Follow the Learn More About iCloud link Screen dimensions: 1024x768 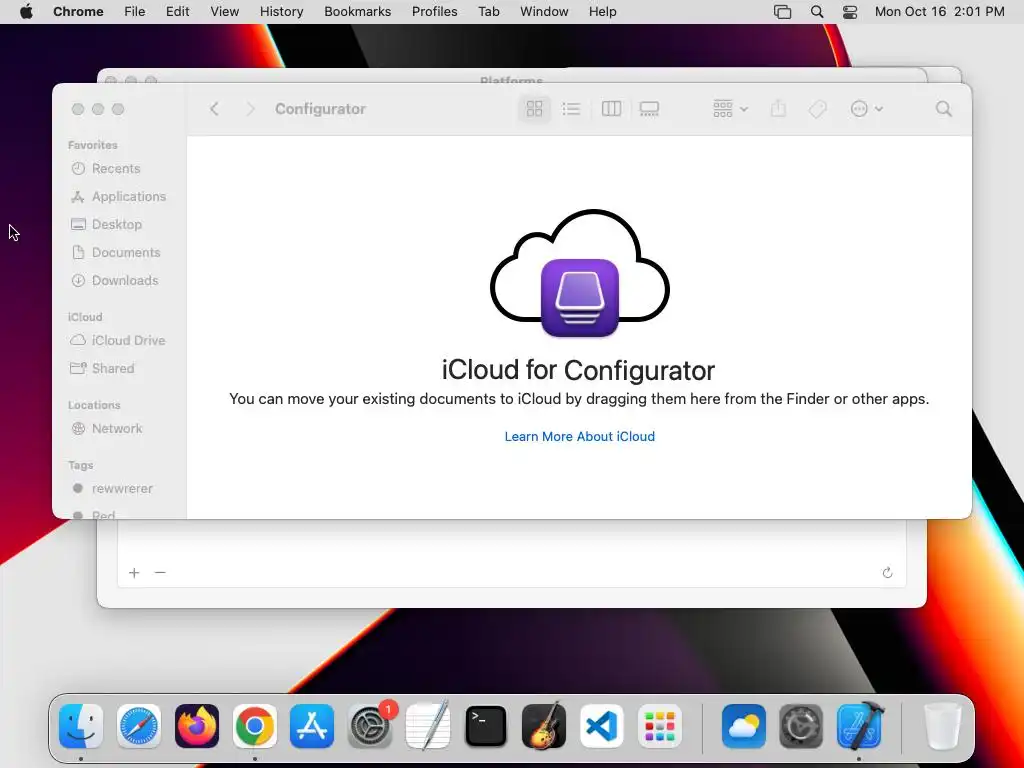point(579,437)
